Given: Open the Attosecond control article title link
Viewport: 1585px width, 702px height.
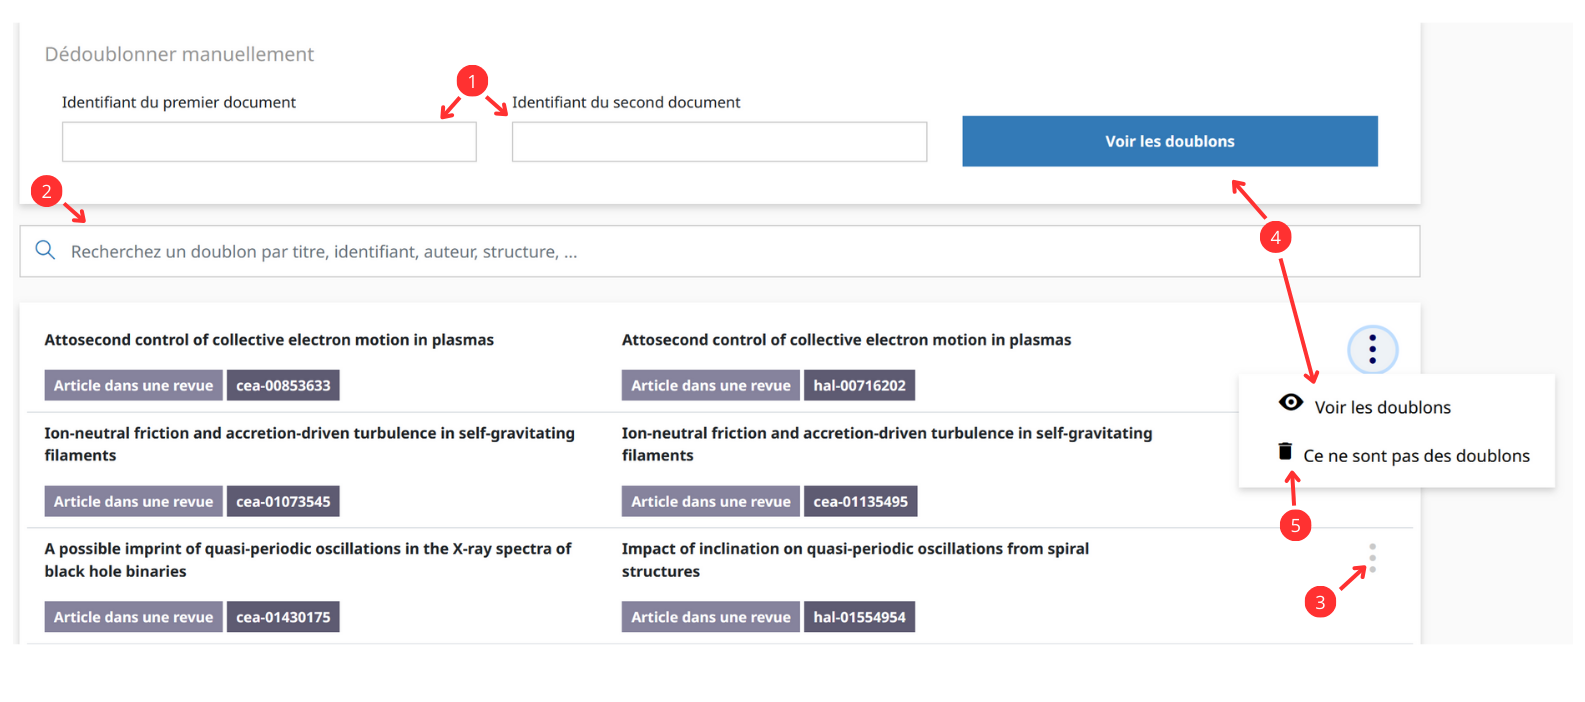Looking at the screenshot, I should tap(268, 339).
